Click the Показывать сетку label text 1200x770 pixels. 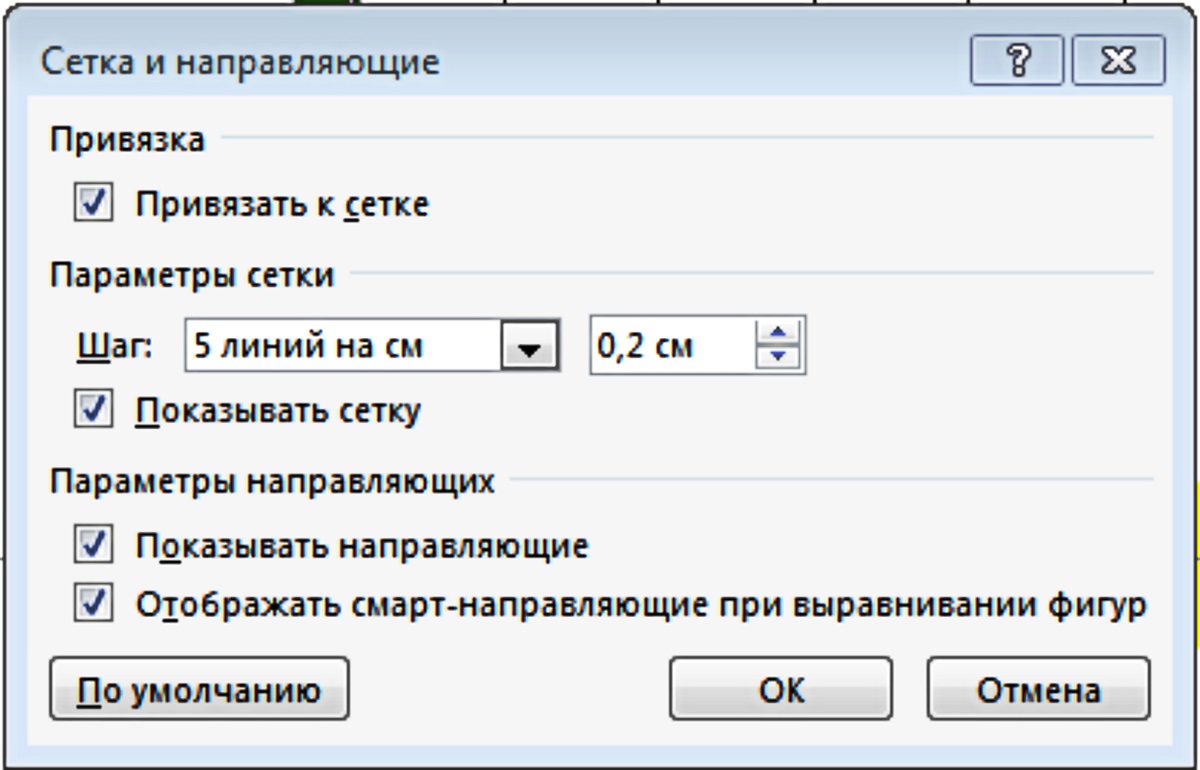point(278,411)
